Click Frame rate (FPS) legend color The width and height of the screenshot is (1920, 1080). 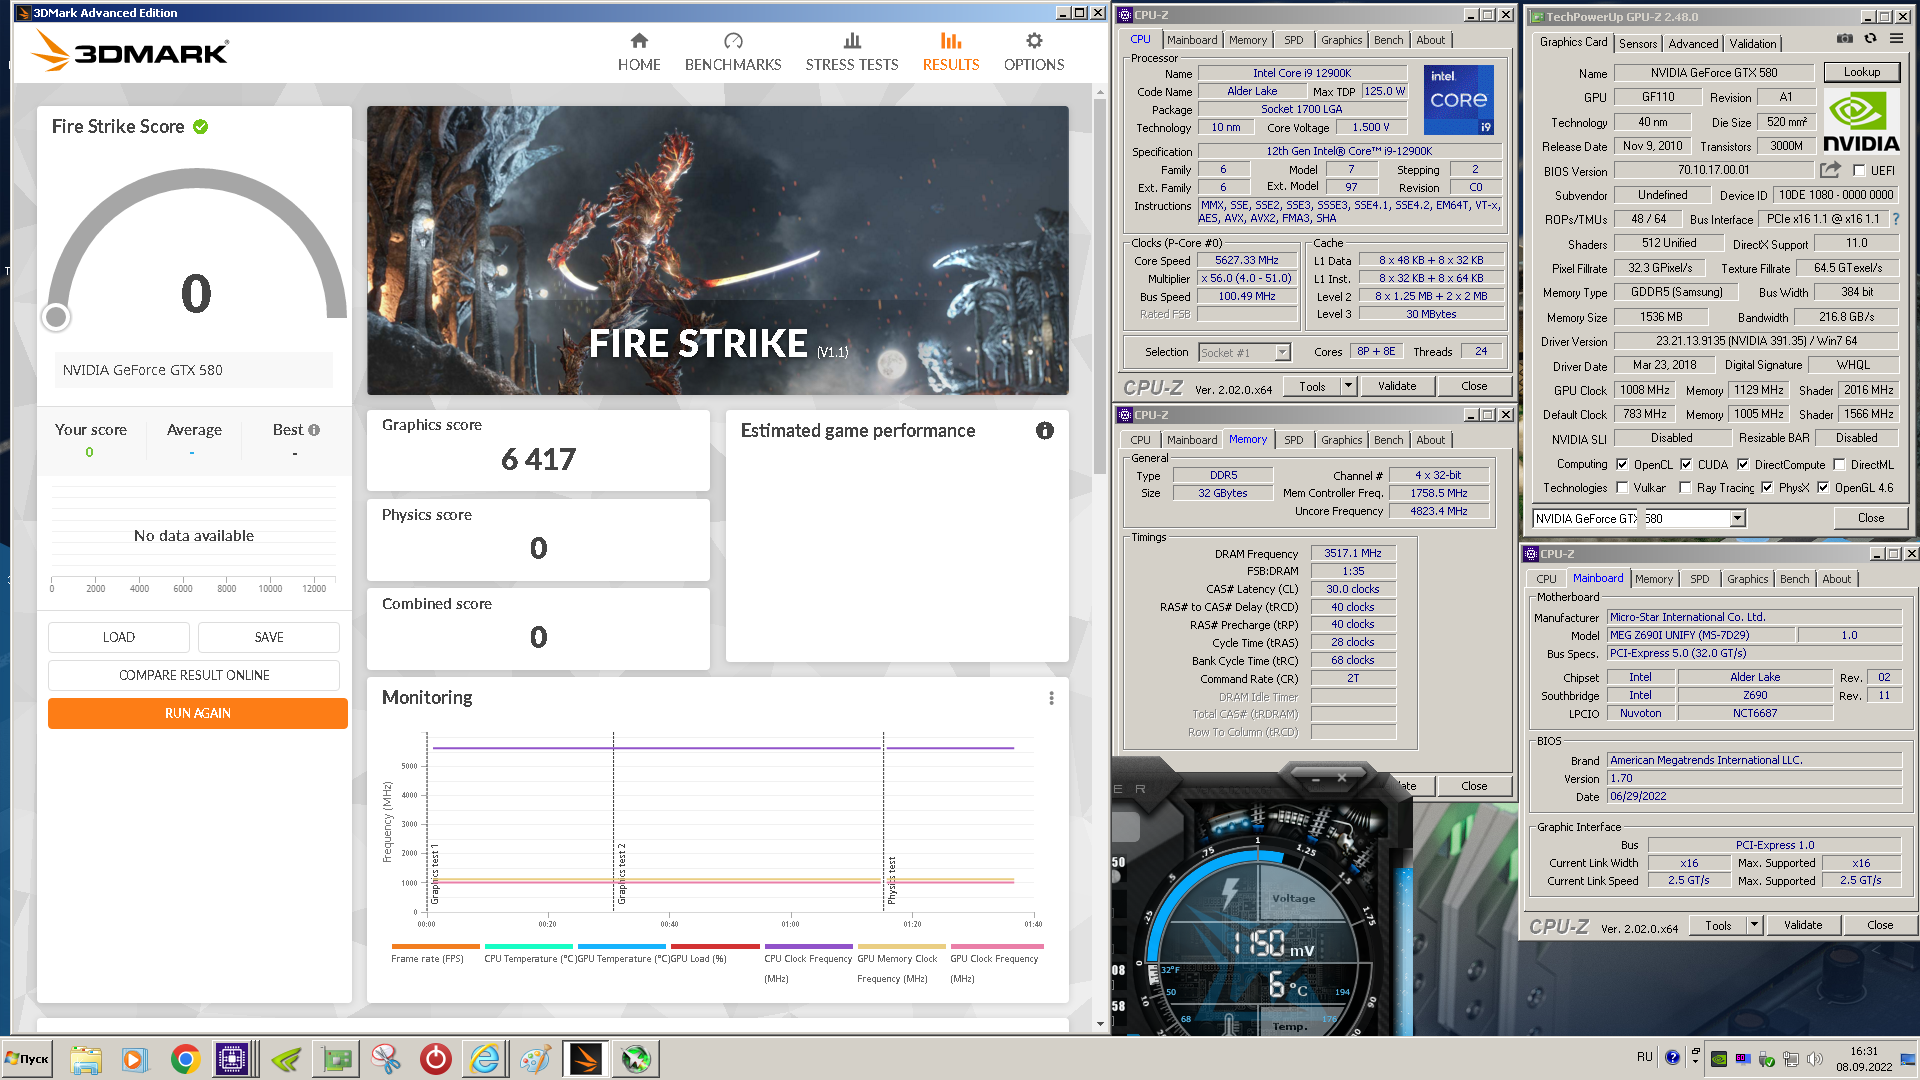(435, 946)
